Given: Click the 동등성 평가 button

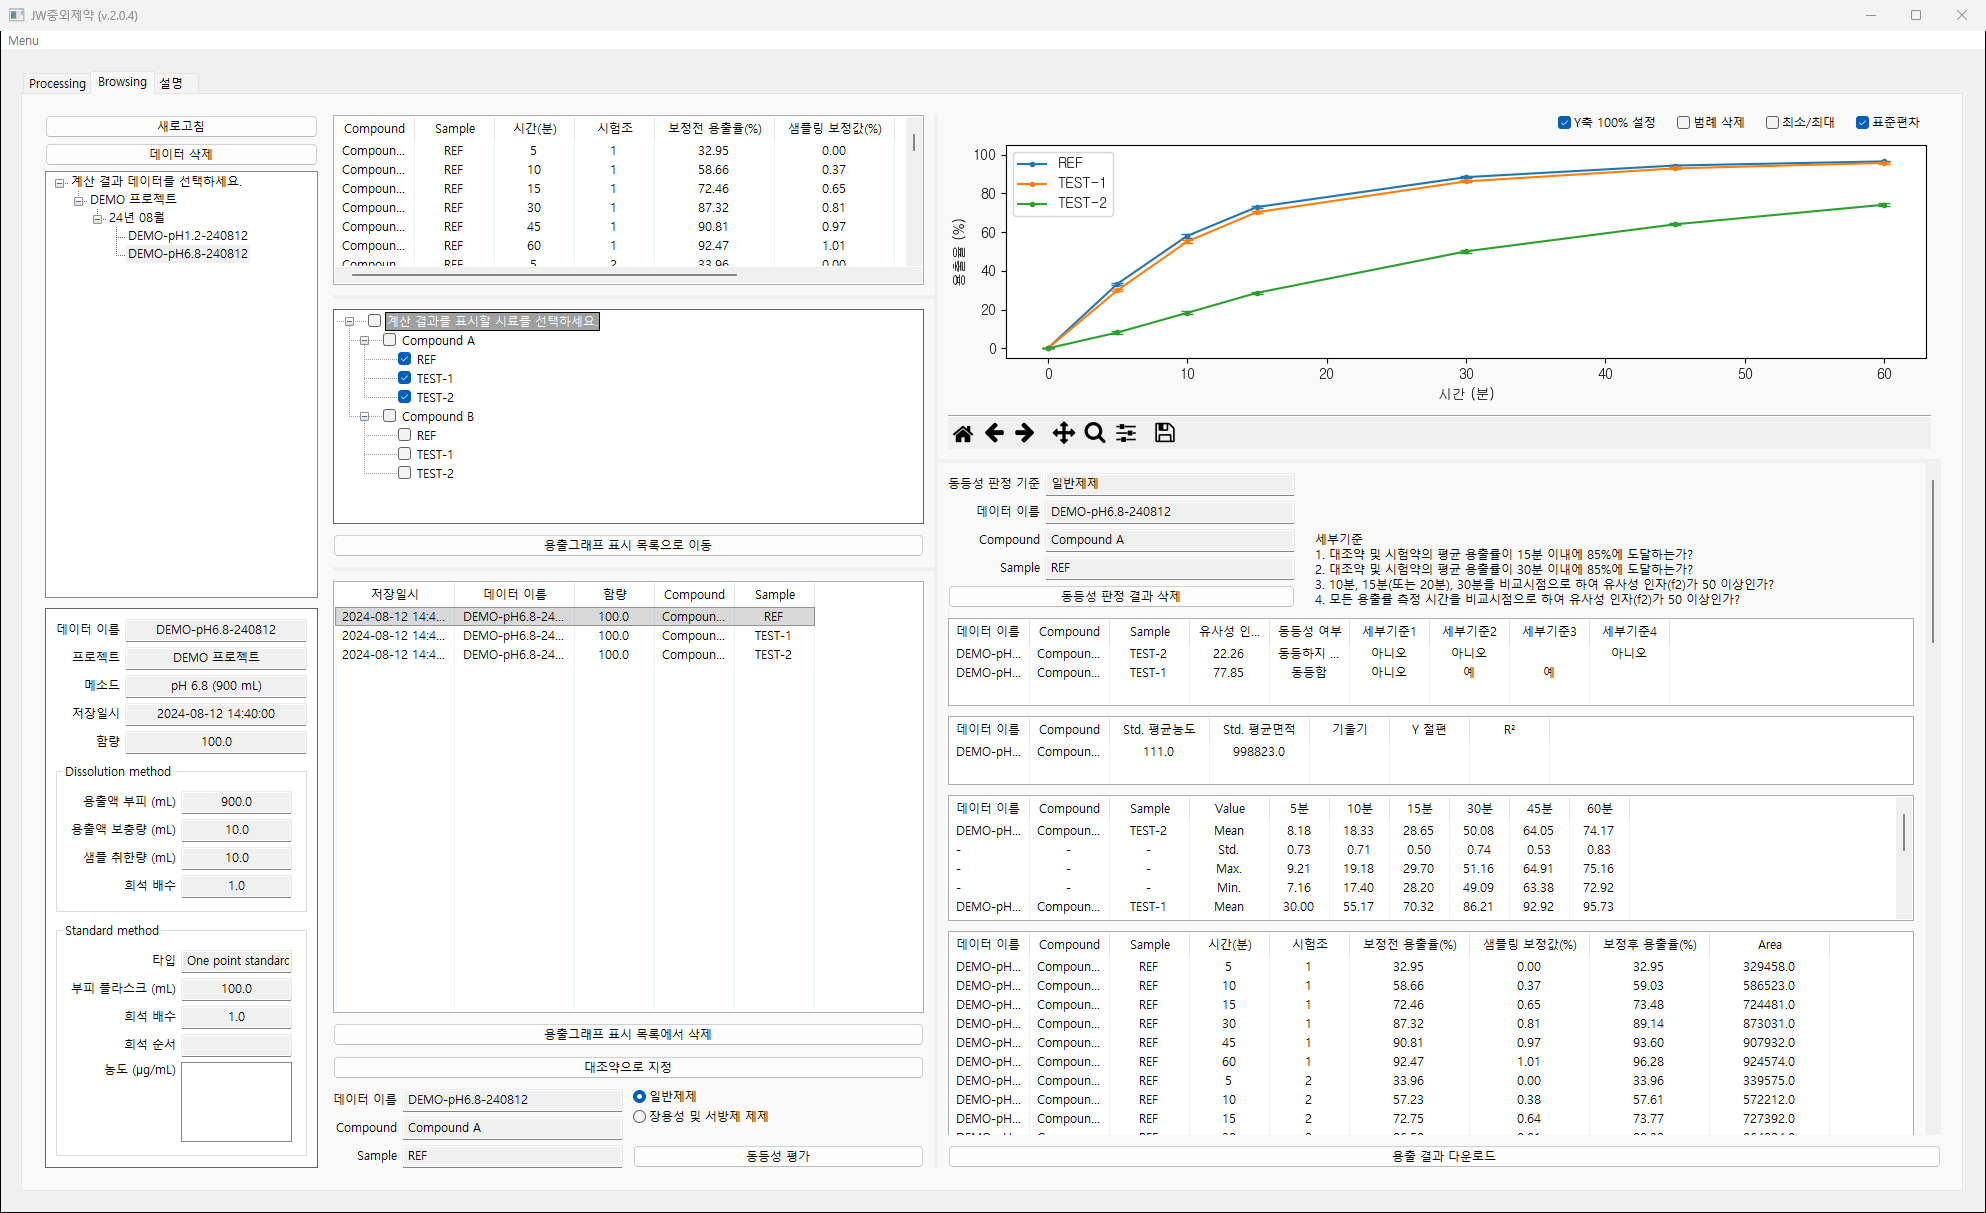Looking at the screenshot, I should click(778, 1156).
